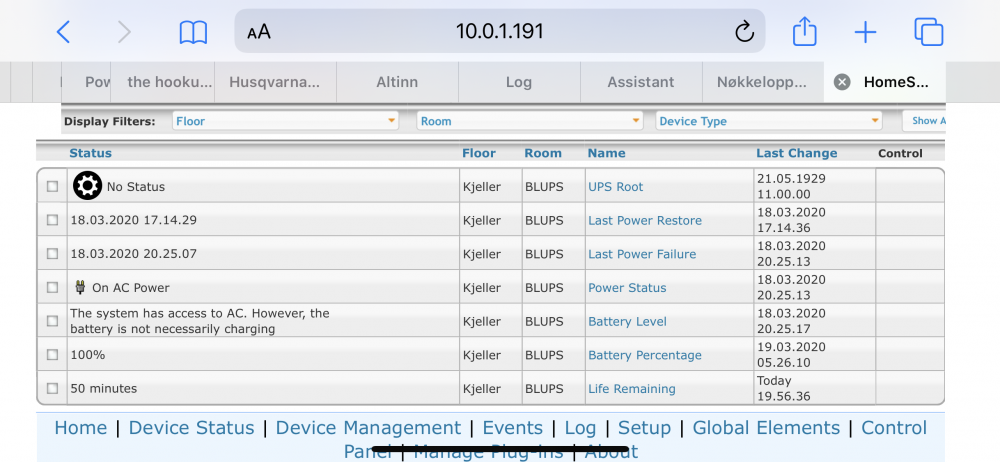
Task: Check the 50 minutes row checkbox
Action: click(x=52, y=389)
